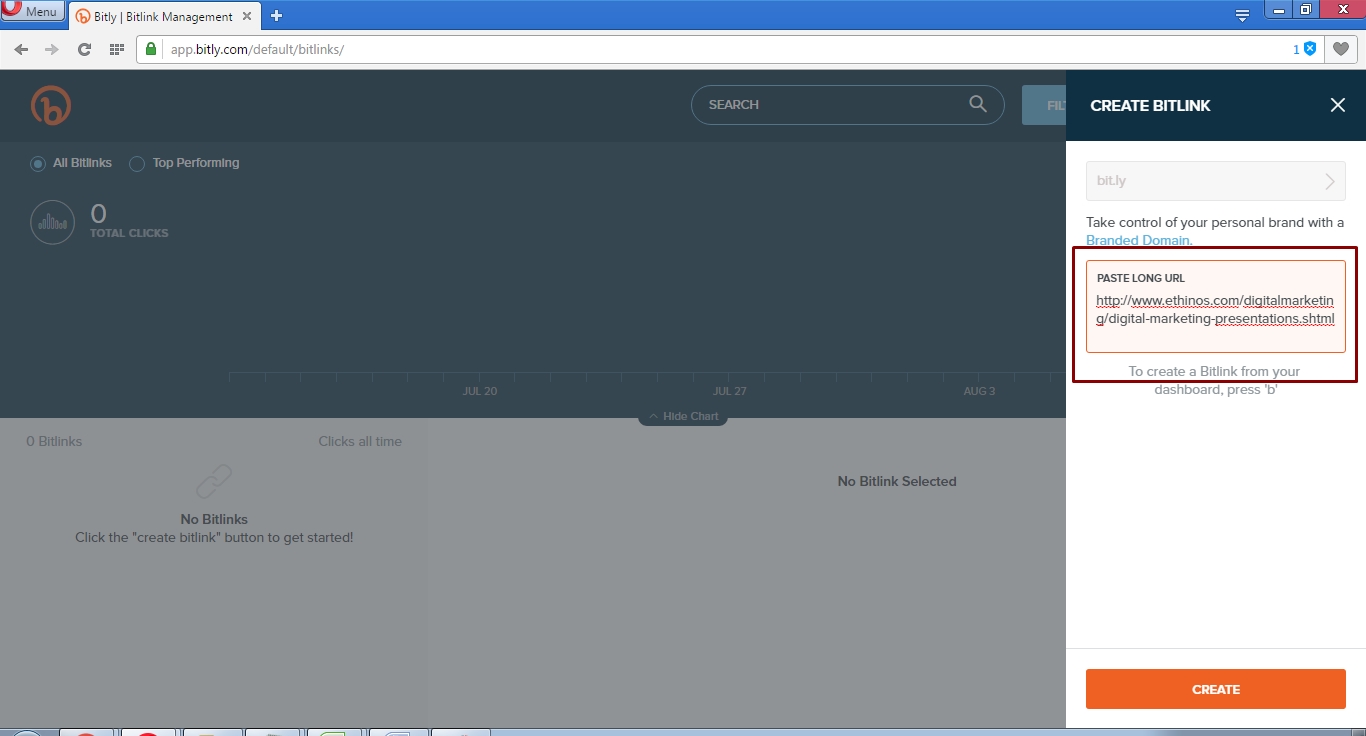Open the tab menu icon in title bar
1366x736 pixels.
click(1242, 15)
